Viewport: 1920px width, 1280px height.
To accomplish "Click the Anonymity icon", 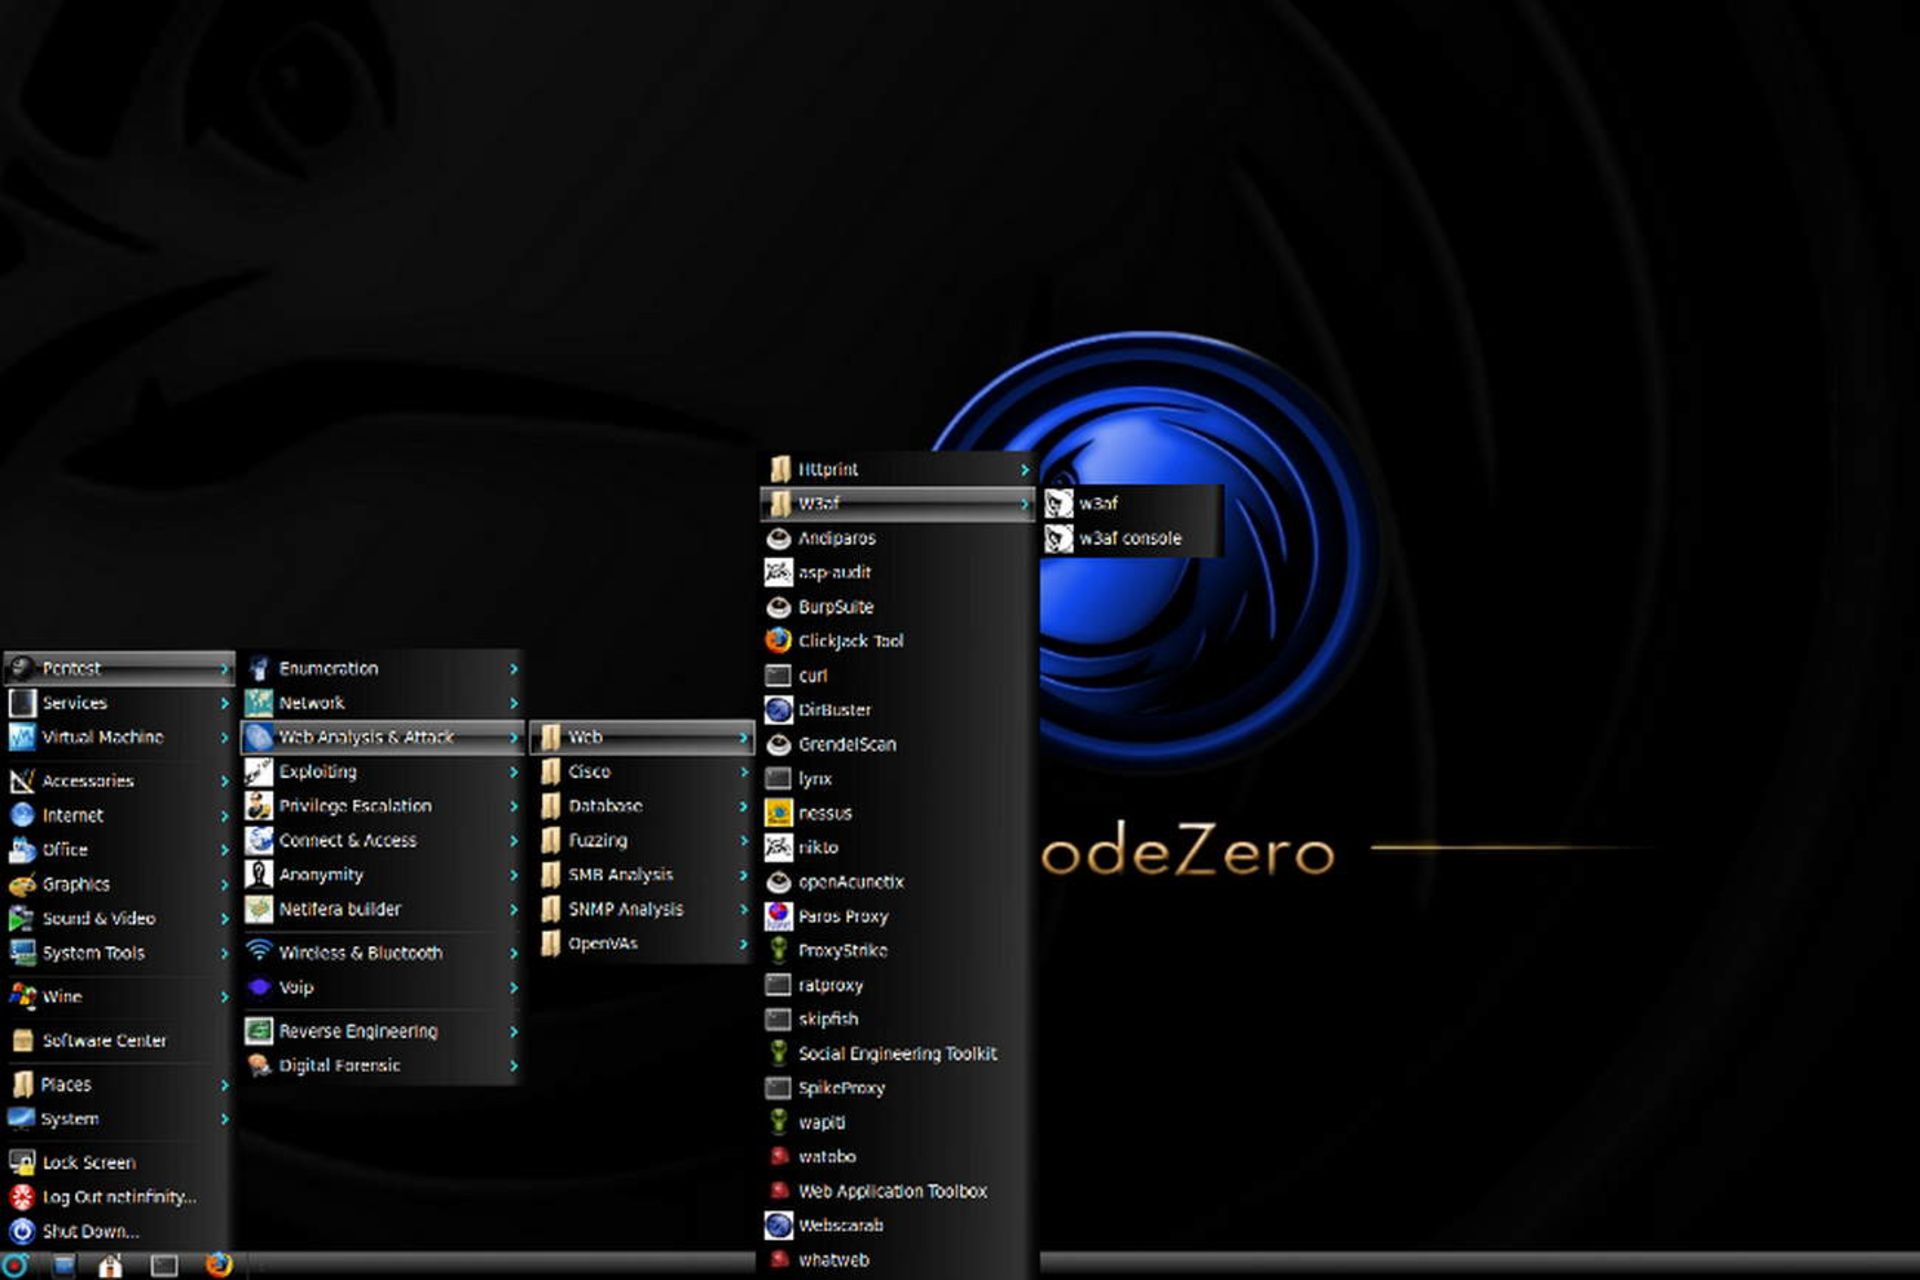I will pos(259,874).
